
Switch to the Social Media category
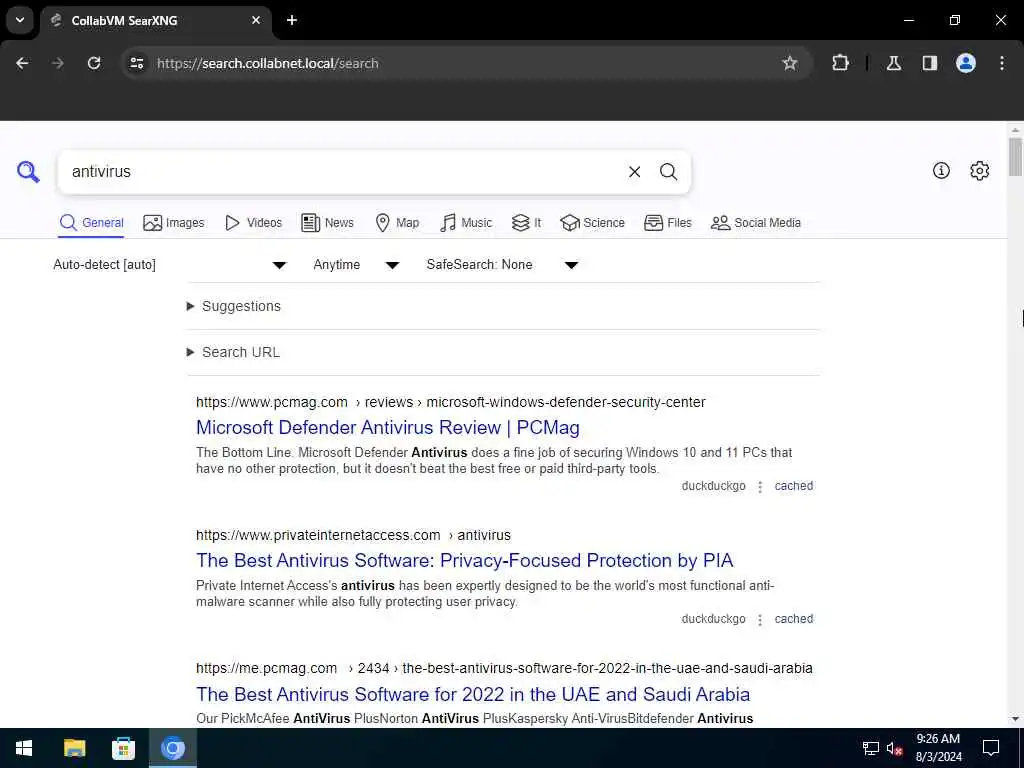[x=756, y=223]
